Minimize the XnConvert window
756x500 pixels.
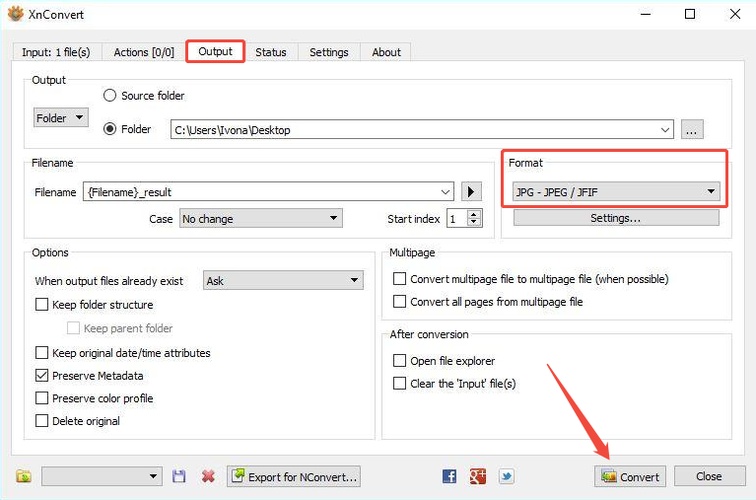(646, 14)
